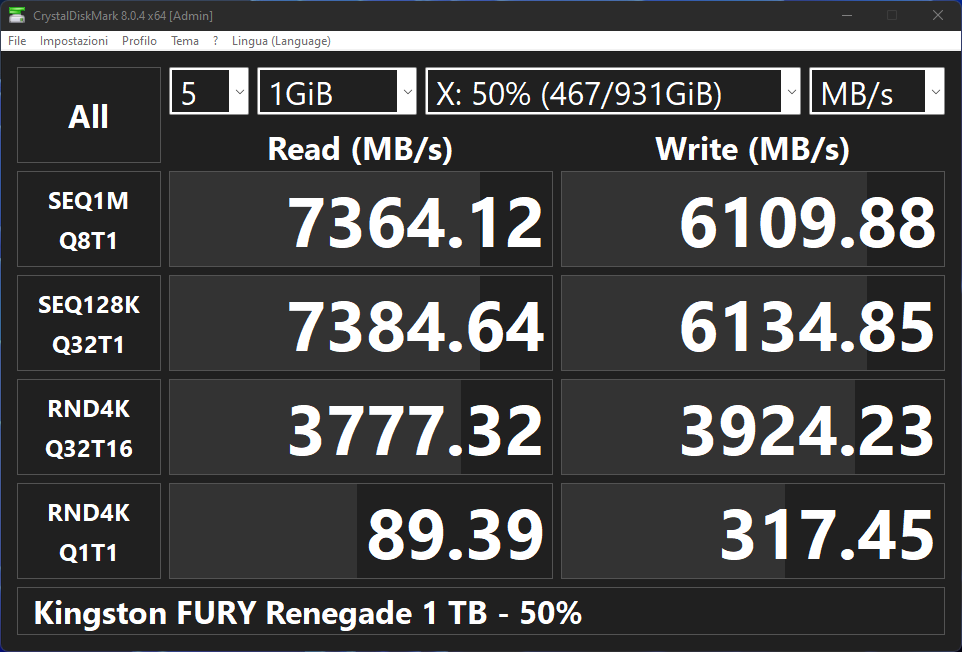Start the SEQ128K Q32T1 test

coord(89,324)
